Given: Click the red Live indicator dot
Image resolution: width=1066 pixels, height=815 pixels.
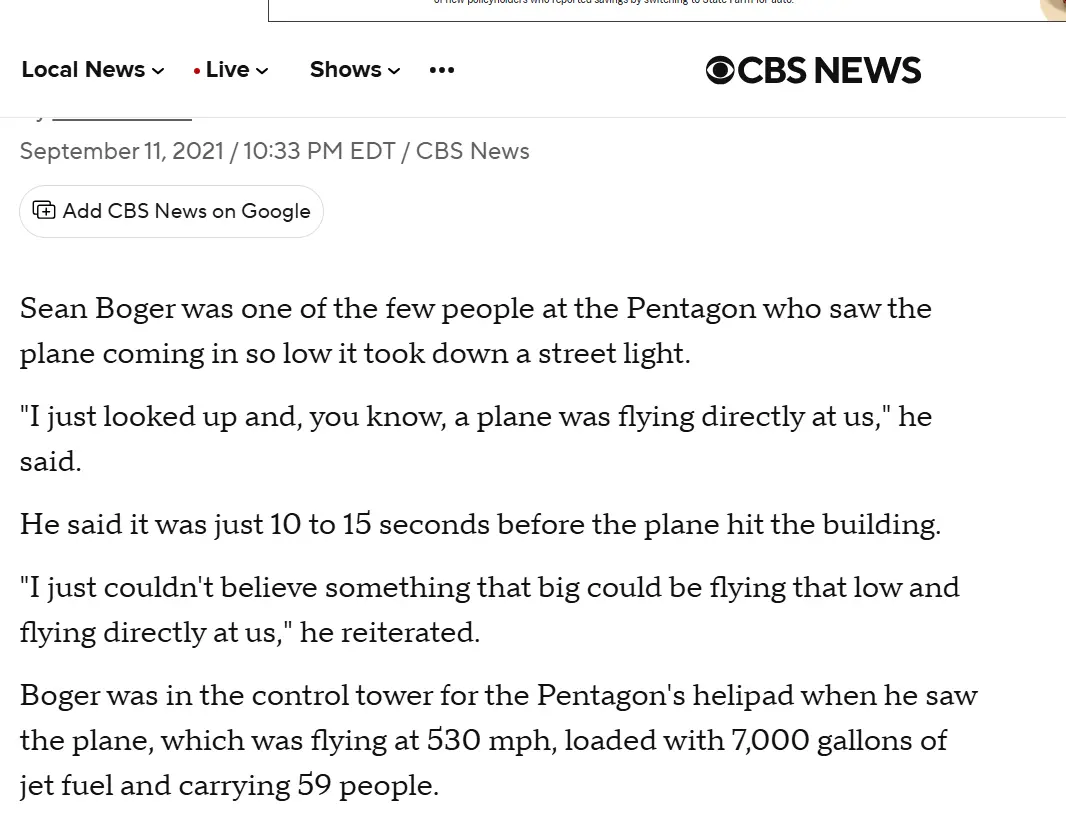Looking at the screenshot, I should pos(197,71).
